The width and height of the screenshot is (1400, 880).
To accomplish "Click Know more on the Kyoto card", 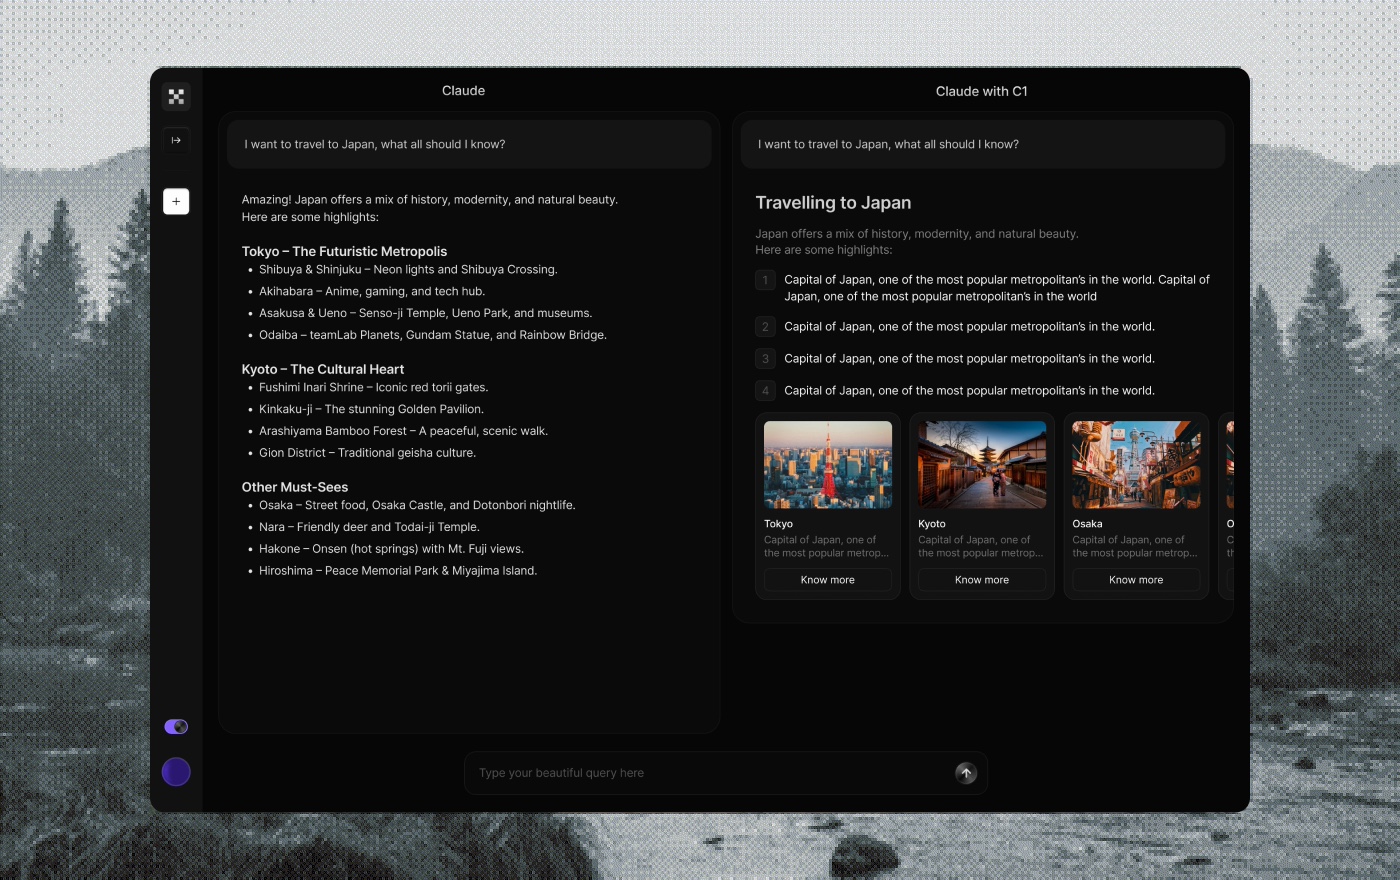I will tap(982, 580).
